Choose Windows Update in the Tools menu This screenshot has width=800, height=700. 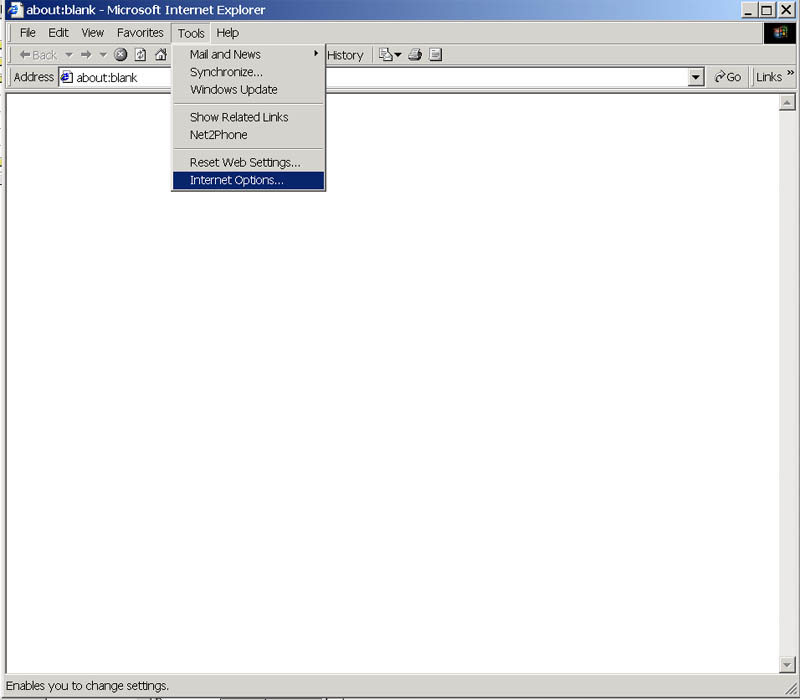(248, 89)
